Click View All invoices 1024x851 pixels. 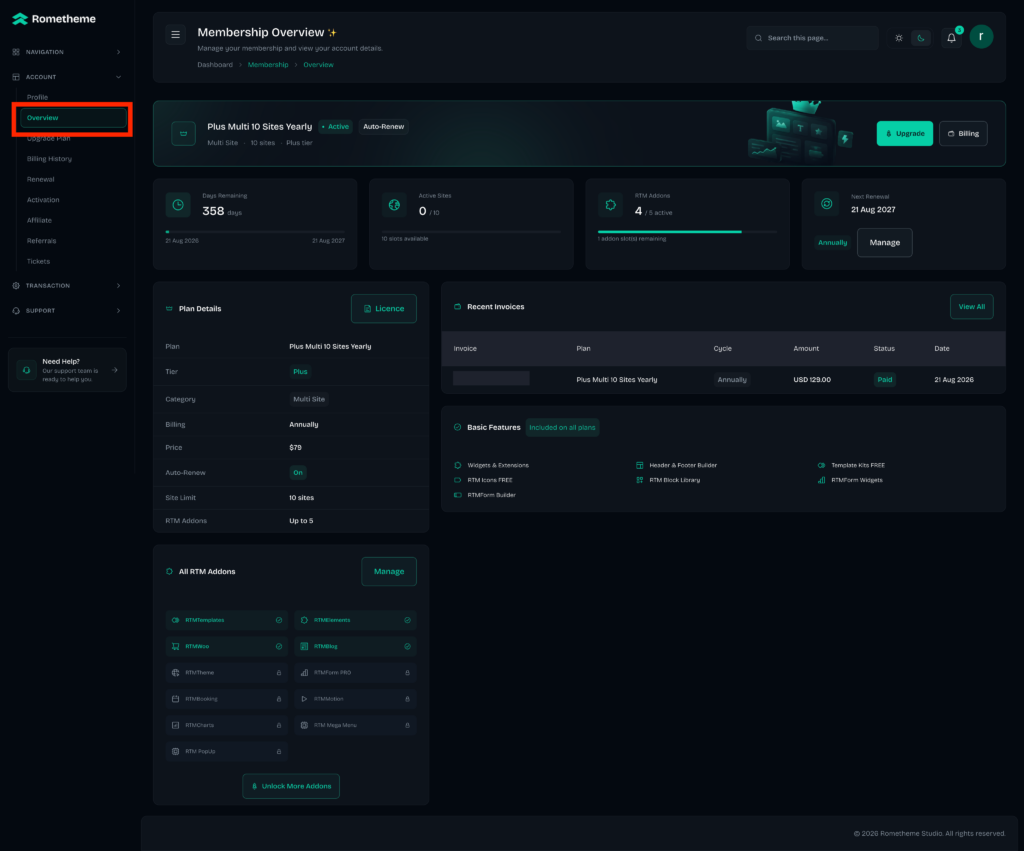click(971, 306)
